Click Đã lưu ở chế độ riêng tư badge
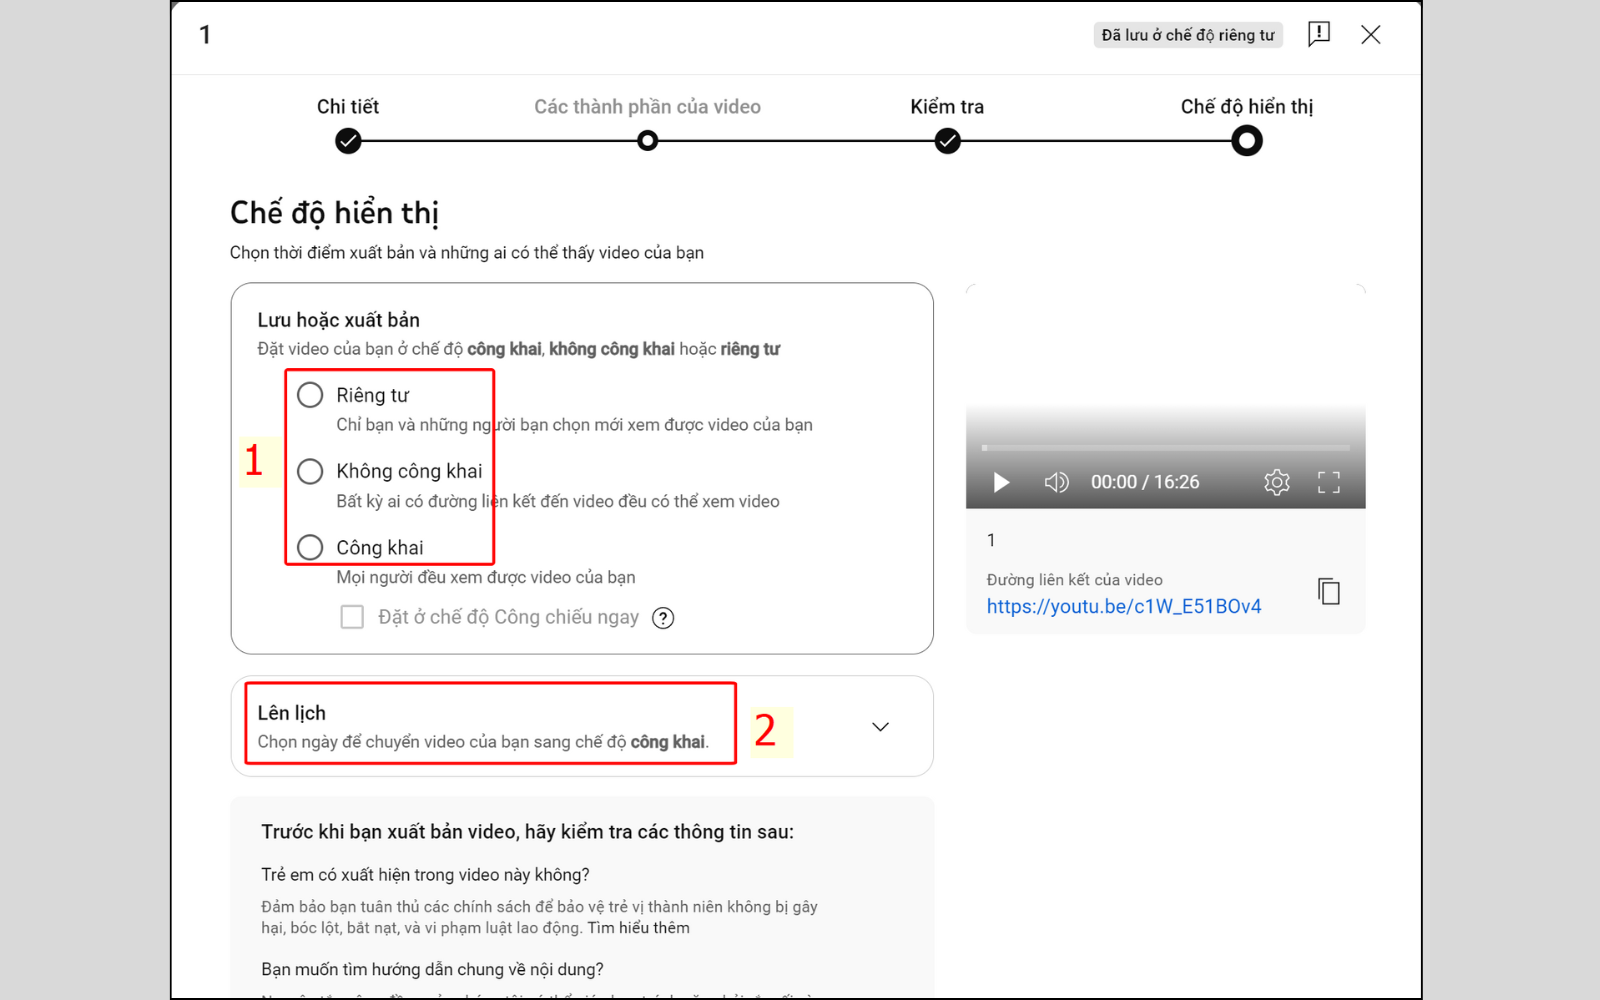The height and width of the screenshot is (1000, 1600). tap(1188, 35)
